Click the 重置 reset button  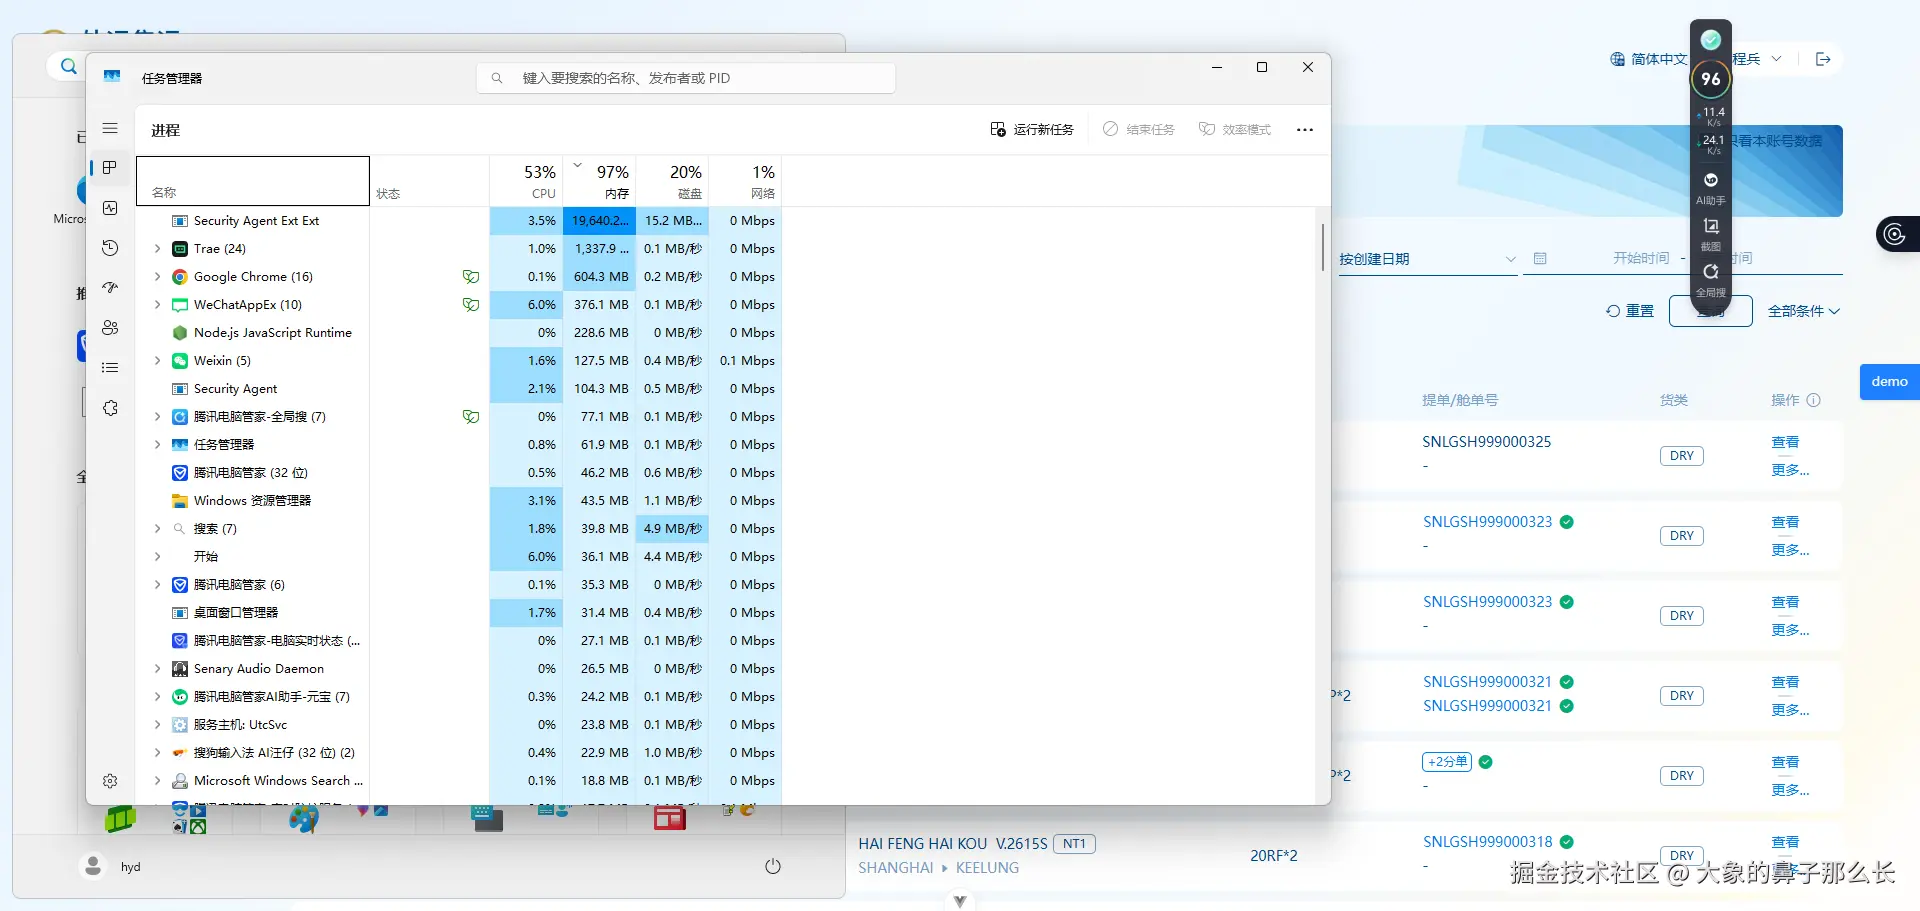[x=1630, y=311]
